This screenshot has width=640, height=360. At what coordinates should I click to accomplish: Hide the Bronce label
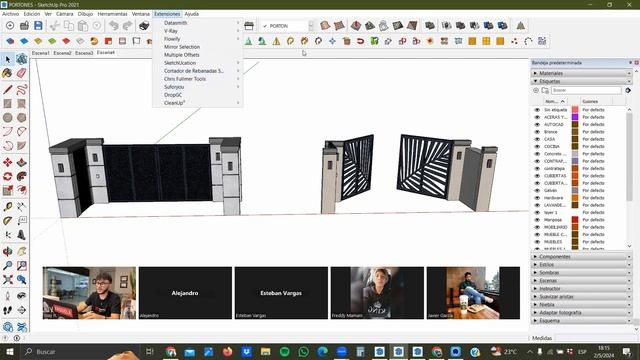pos(537,132)
